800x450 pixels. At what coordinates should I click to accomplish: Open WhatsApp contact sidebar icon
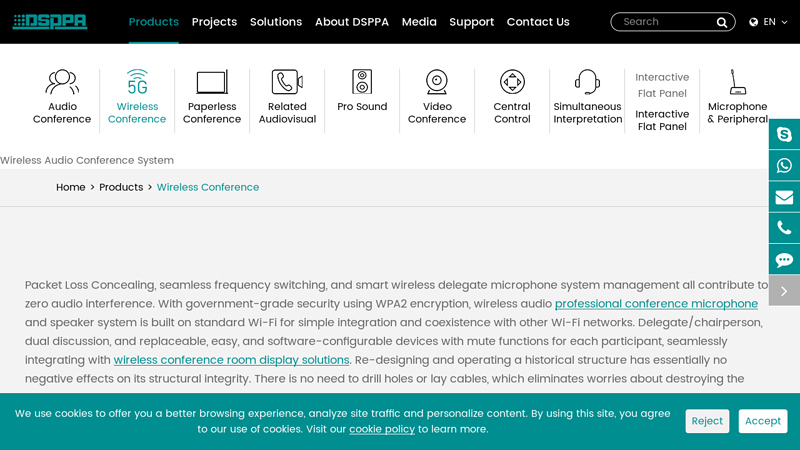(784, 165)
